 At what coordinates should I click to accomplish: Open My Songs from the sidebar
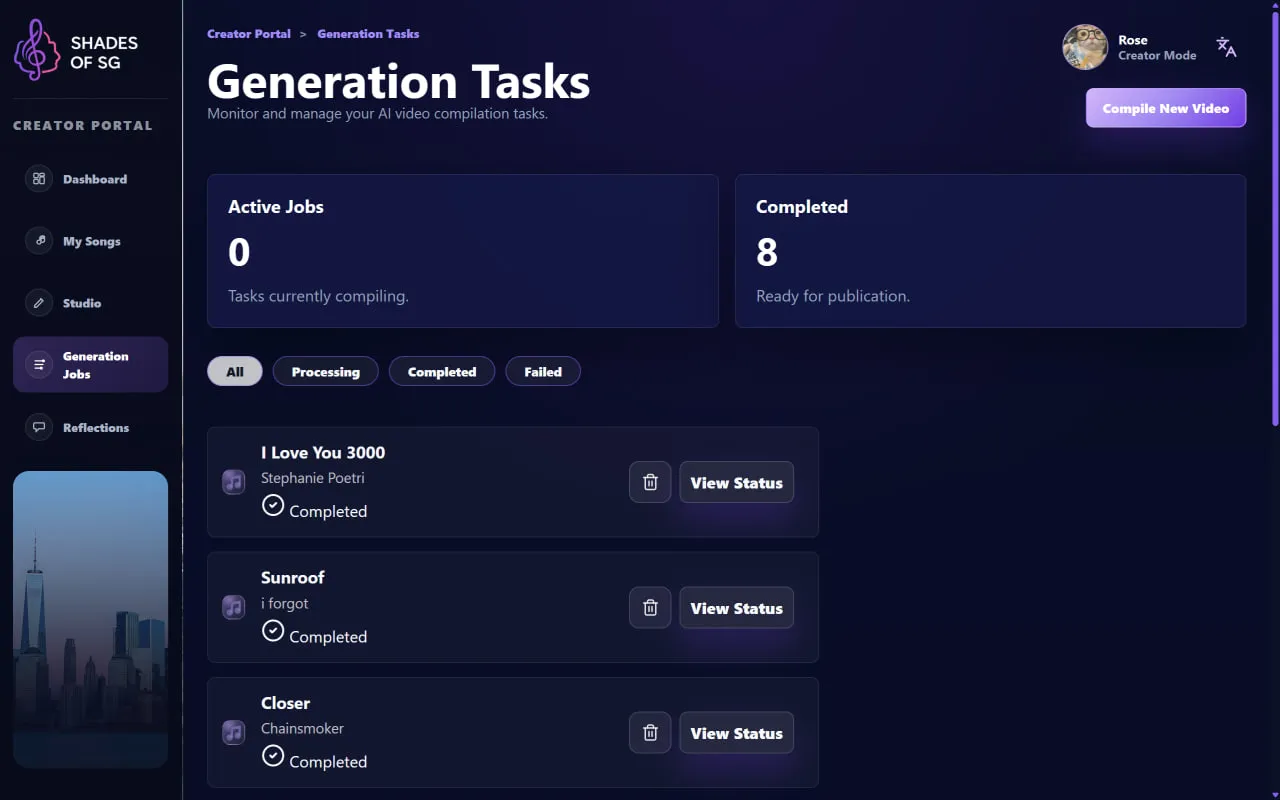coord(90,241)
